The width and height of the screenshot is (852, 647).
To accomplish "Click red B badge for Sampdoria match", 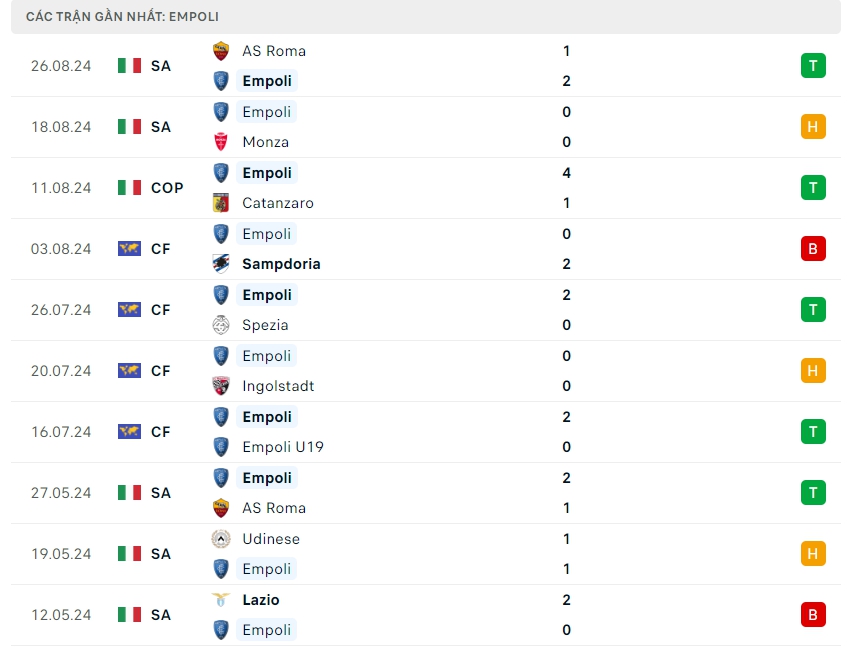I will [x=813, y=249].
